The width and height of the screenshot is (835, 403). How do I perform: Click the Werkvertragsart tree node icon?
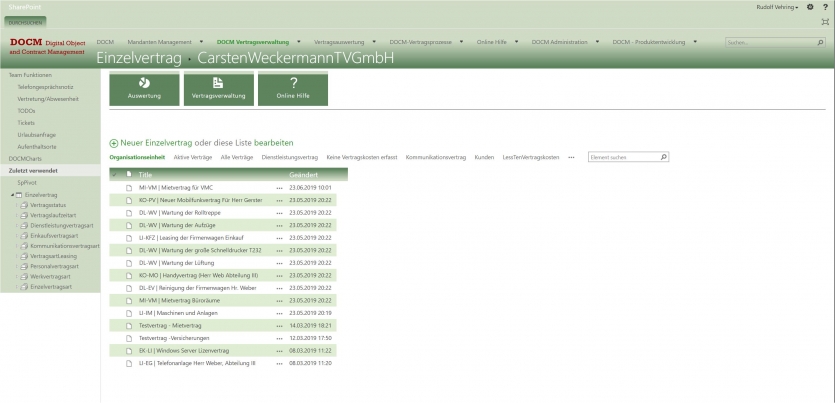(24, 277)
